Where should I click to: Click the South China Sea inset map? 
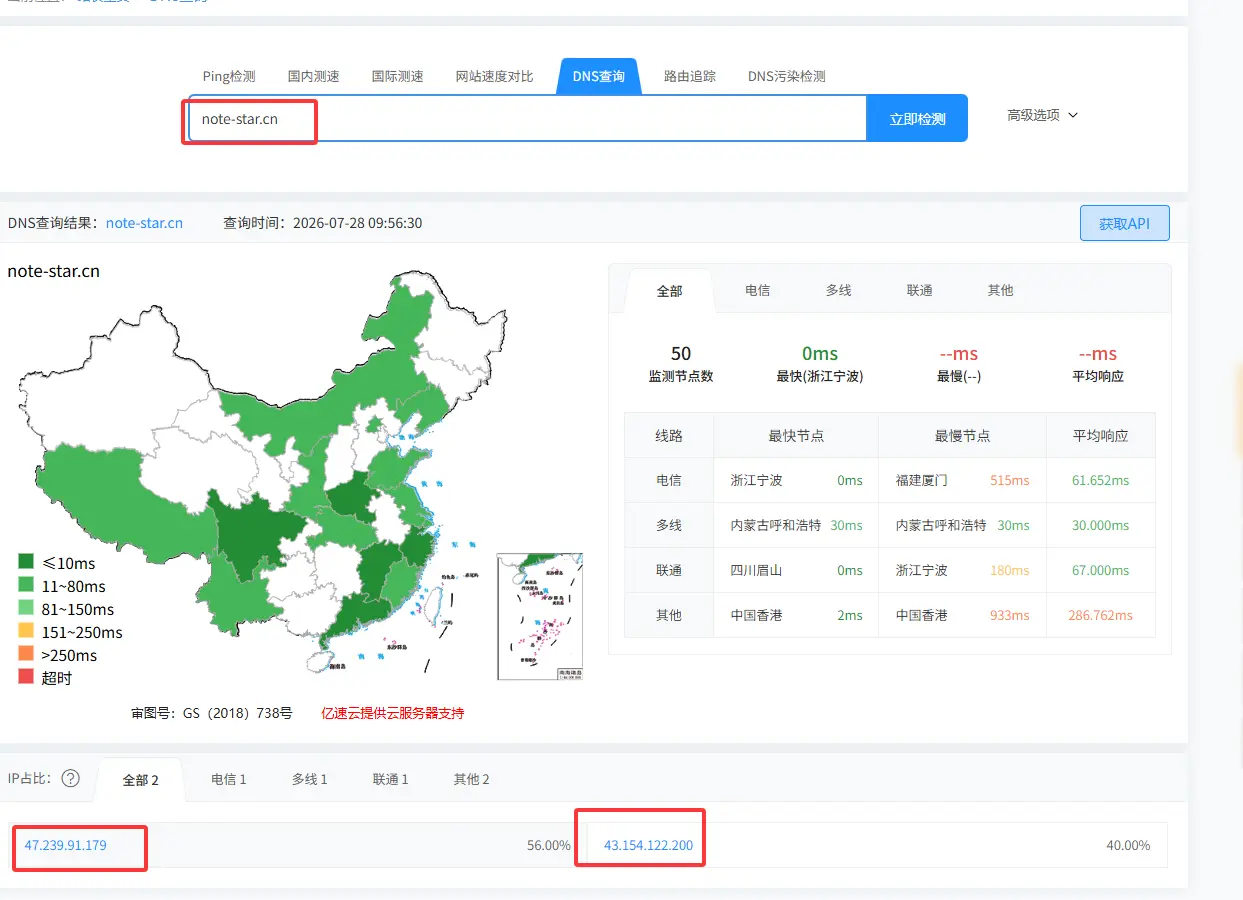point(540,616)
